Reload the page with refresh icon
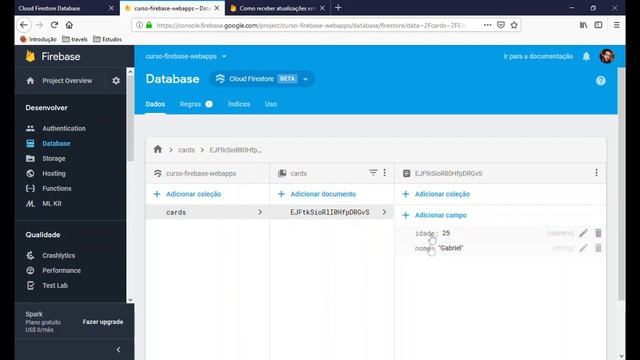This screenshot has width=640, height=360. [54, 25]
